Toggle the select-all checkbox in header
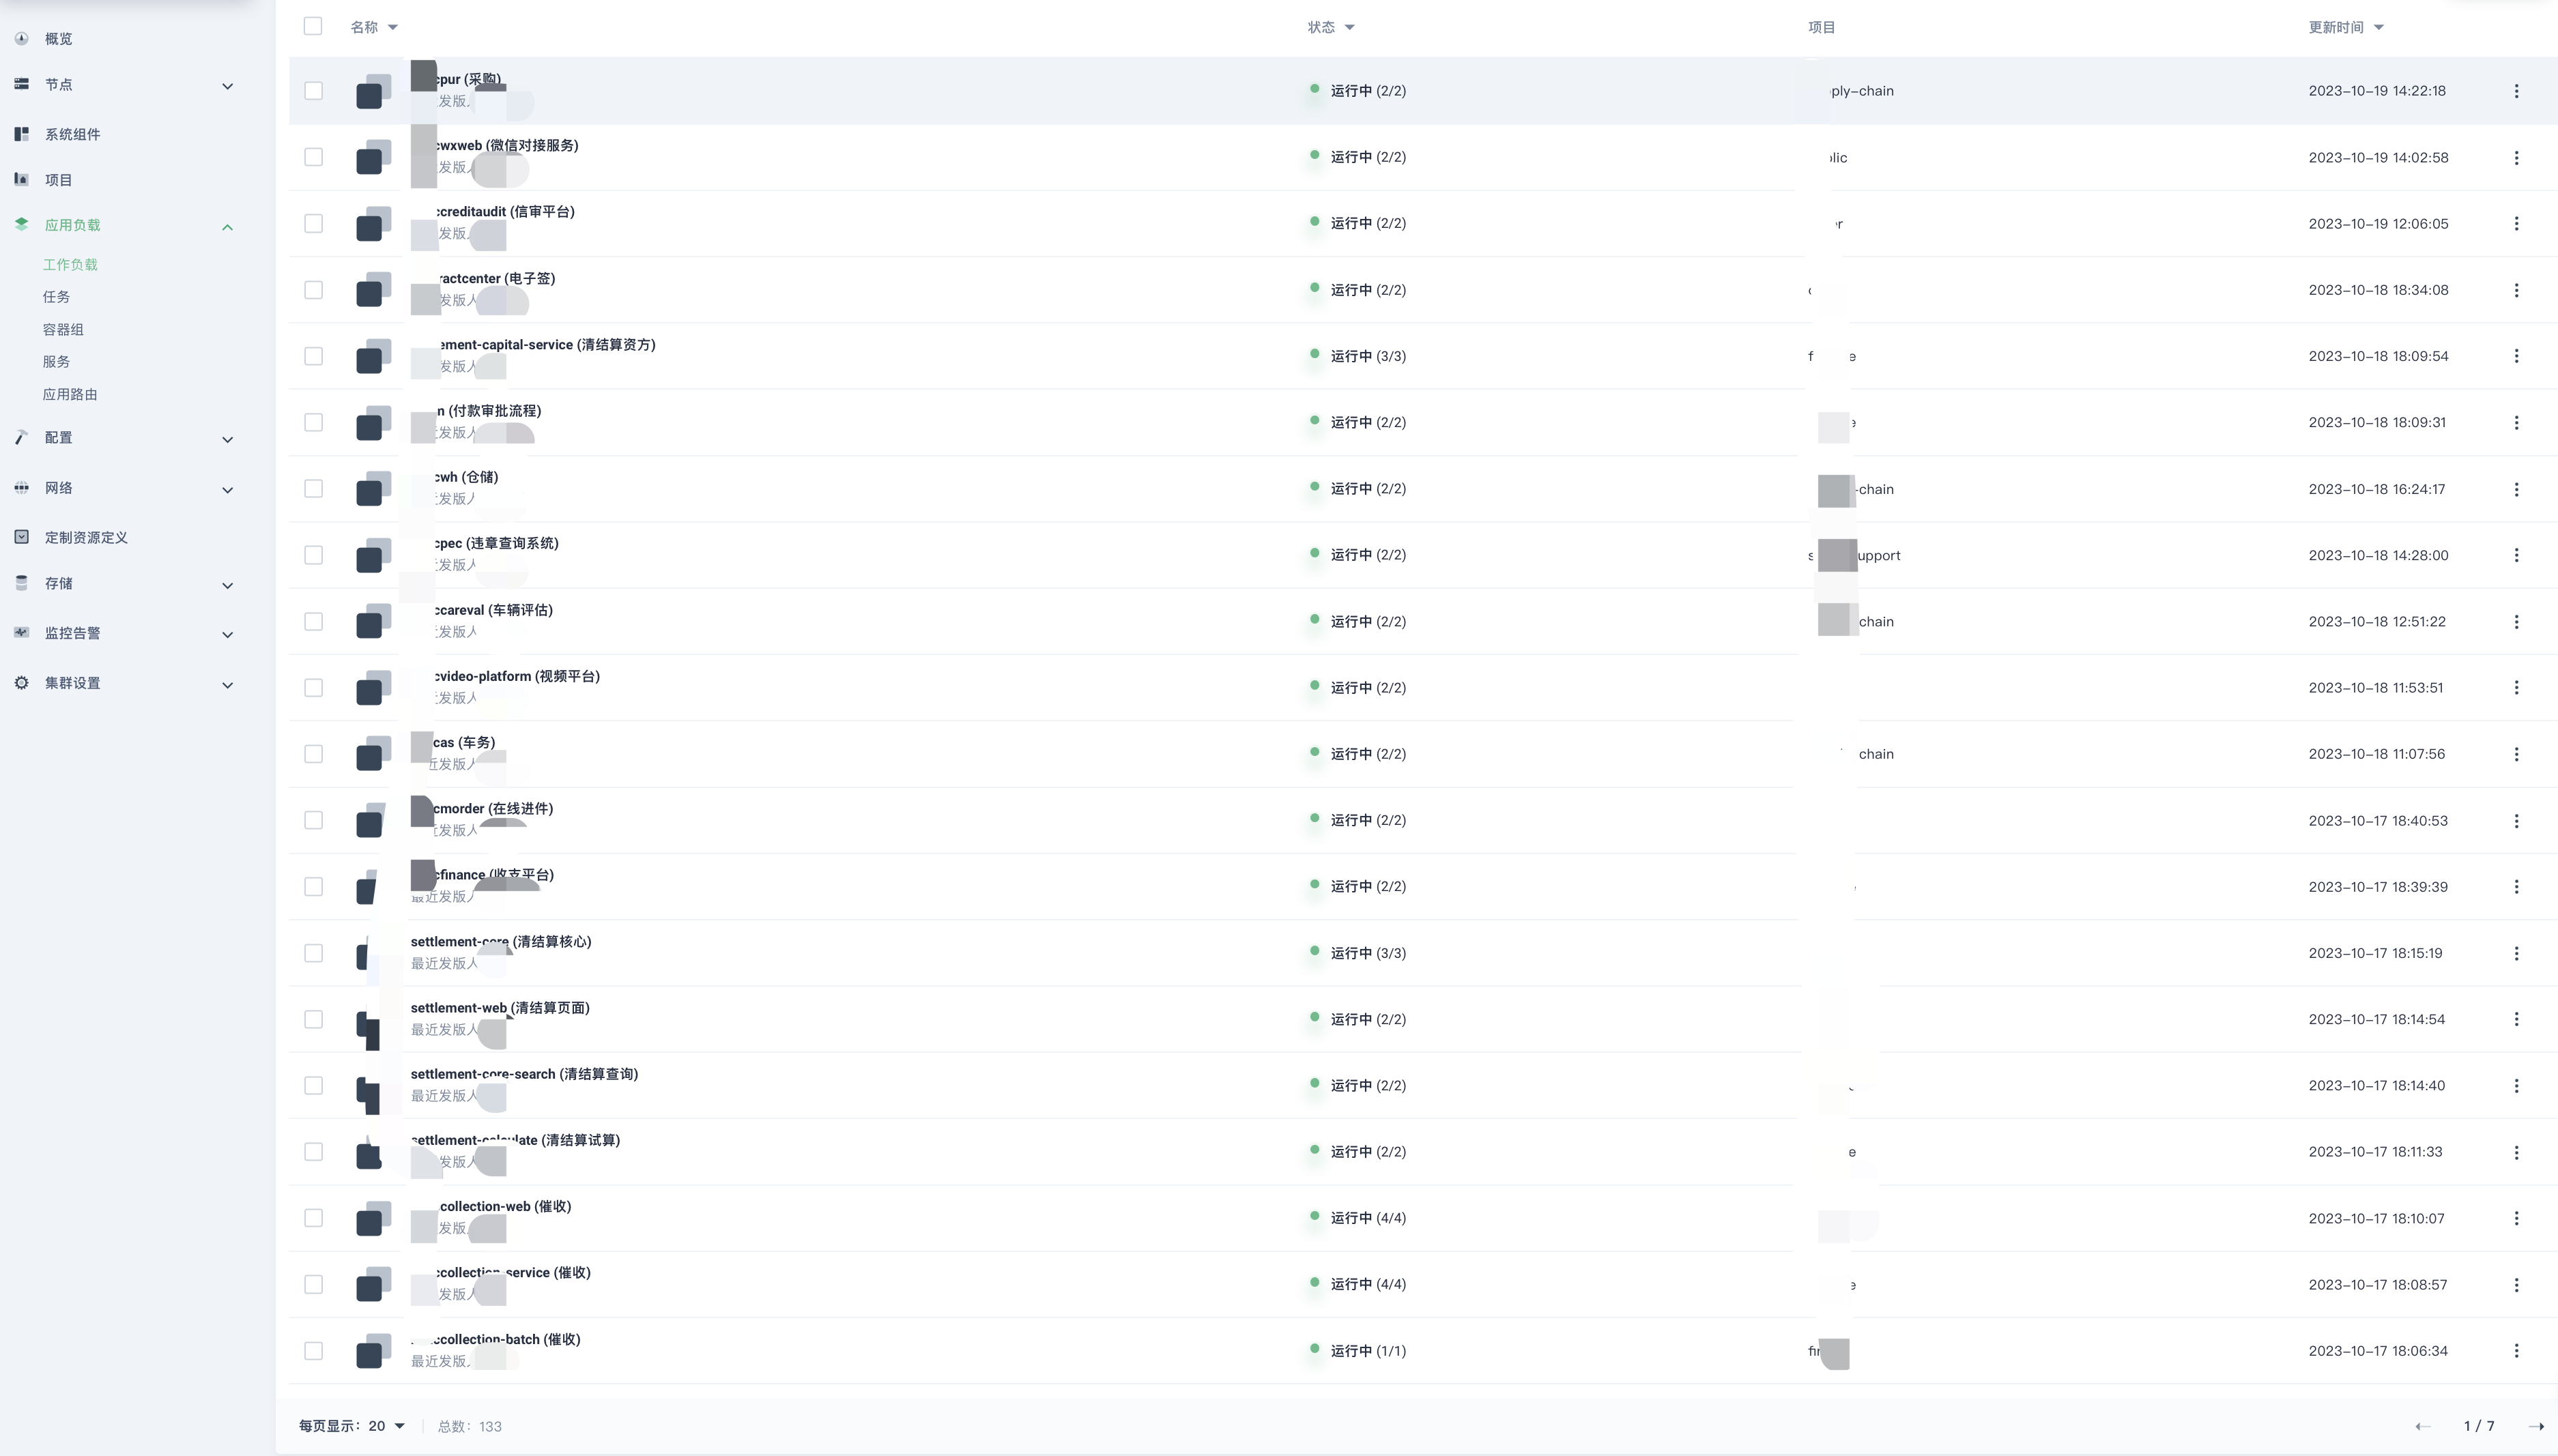The width and height of the screenshot is (2558, 1456). click(313, 26)
